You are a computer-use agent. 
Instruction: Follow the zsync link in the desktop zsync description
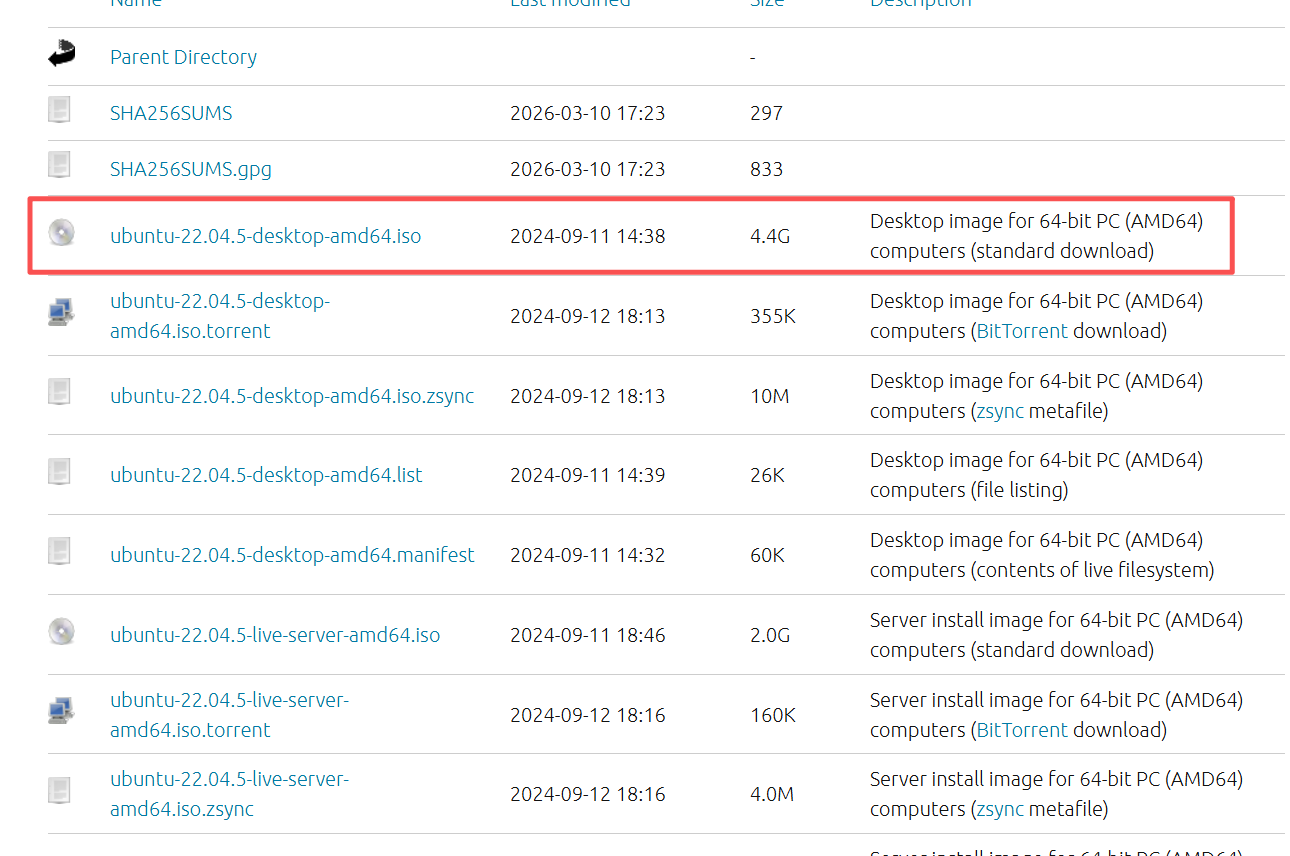[1000, 411]
